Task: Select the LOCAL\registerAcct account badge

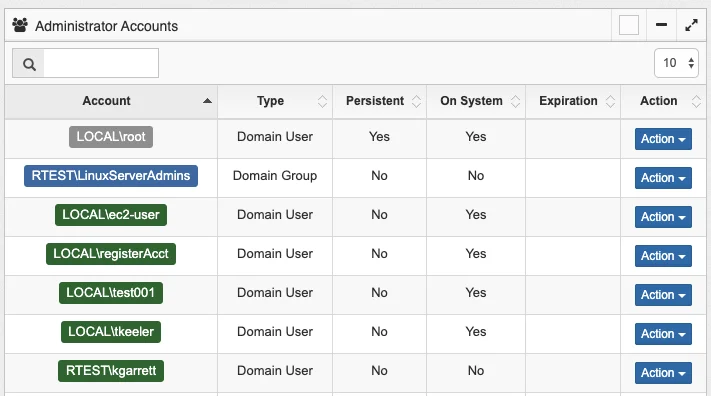Action: (111, 254)
